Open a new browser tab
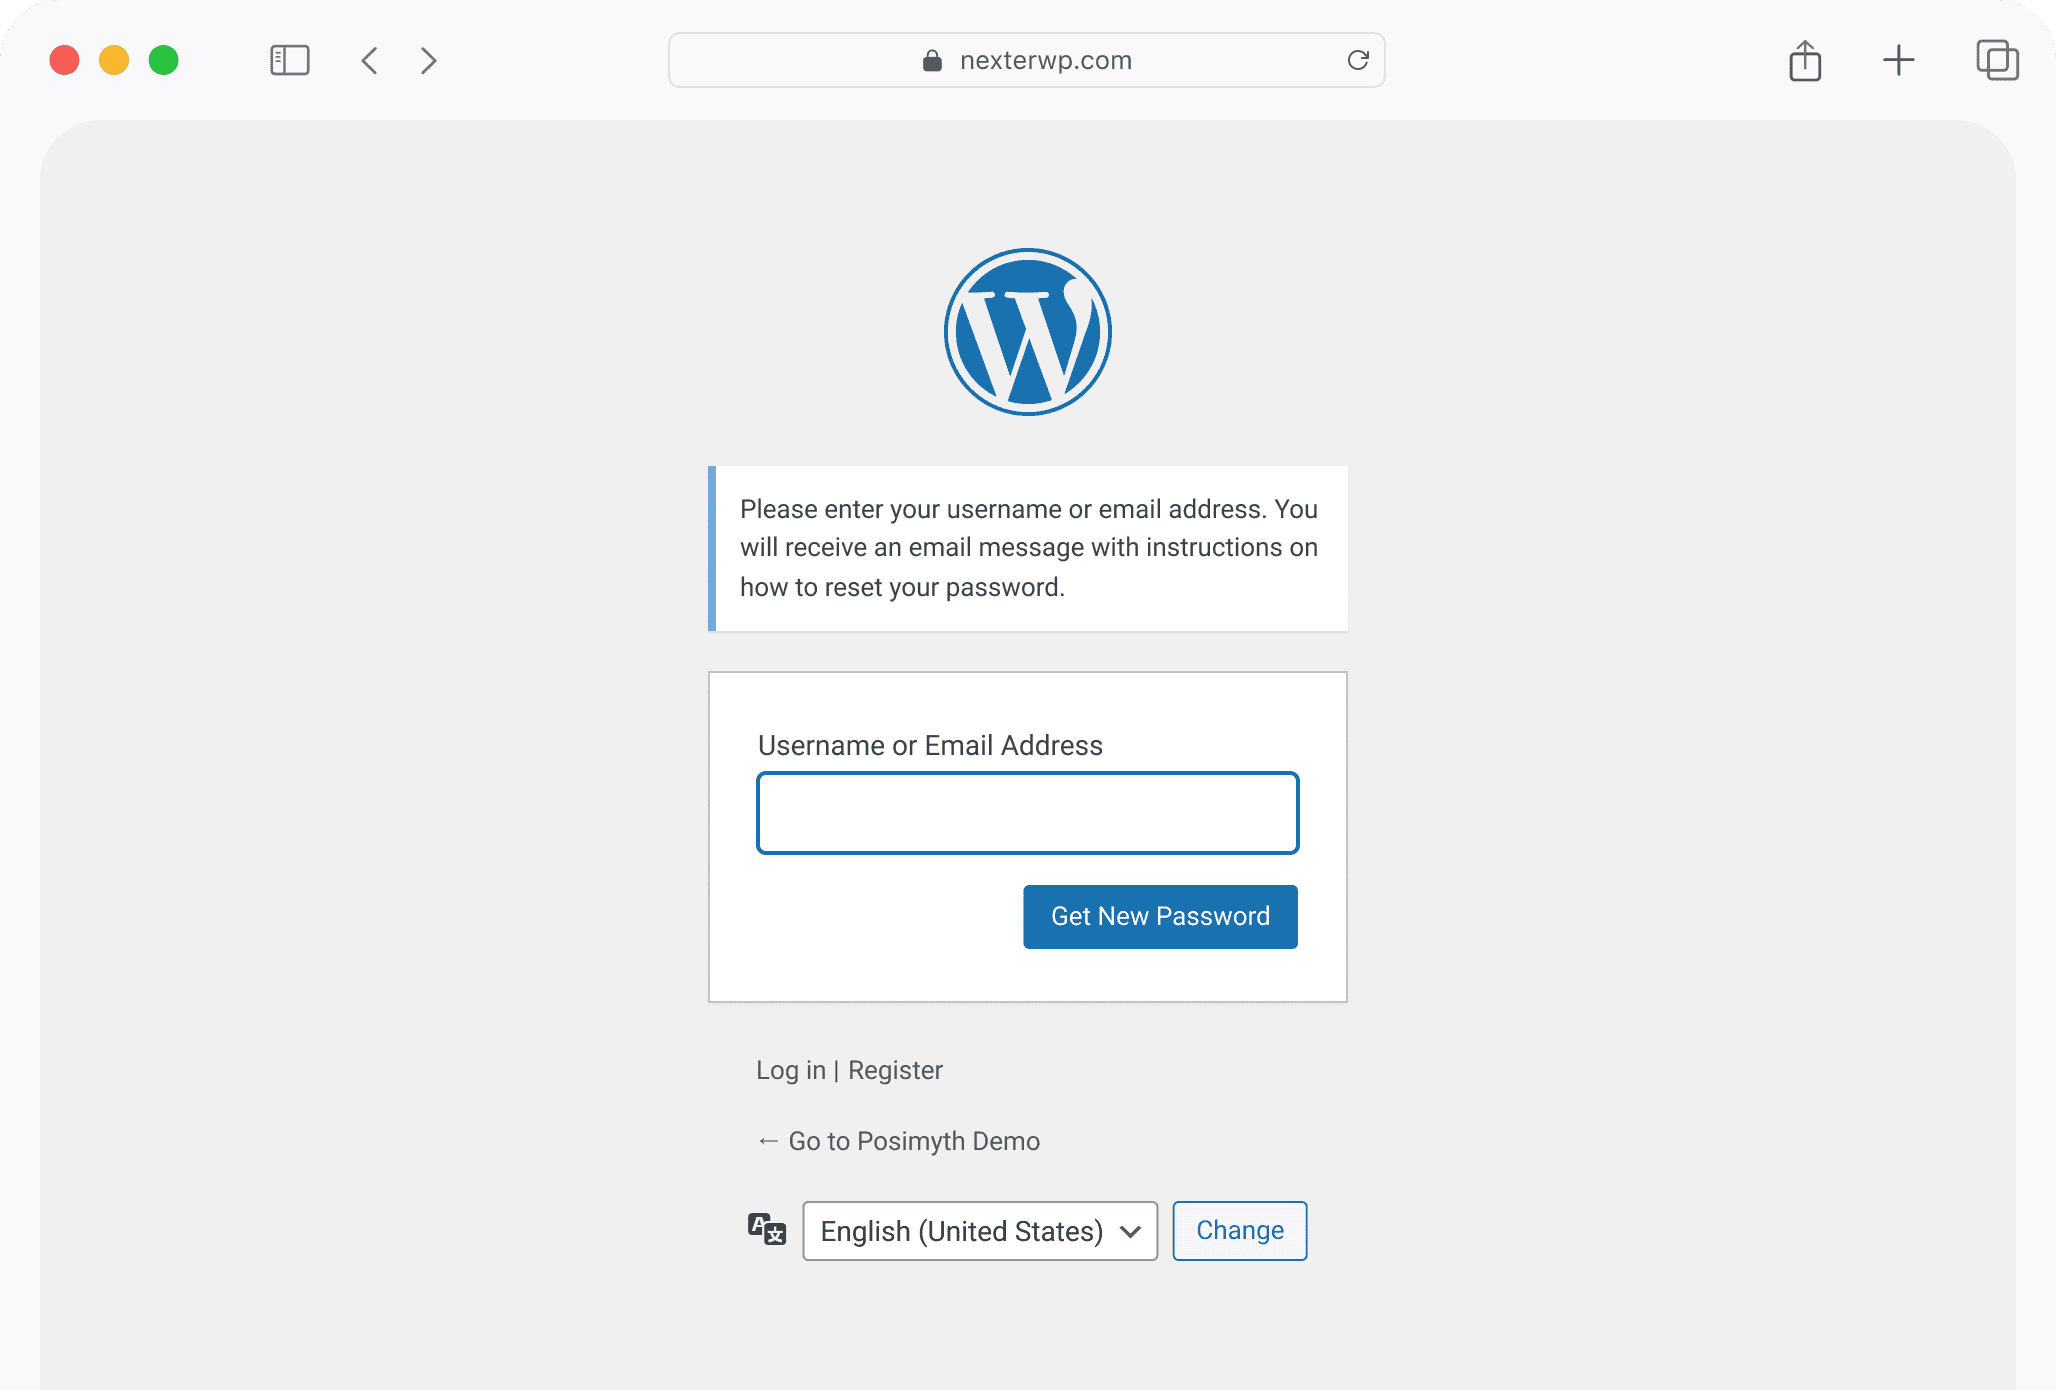2056x1390 pixels. (1899, 60)
